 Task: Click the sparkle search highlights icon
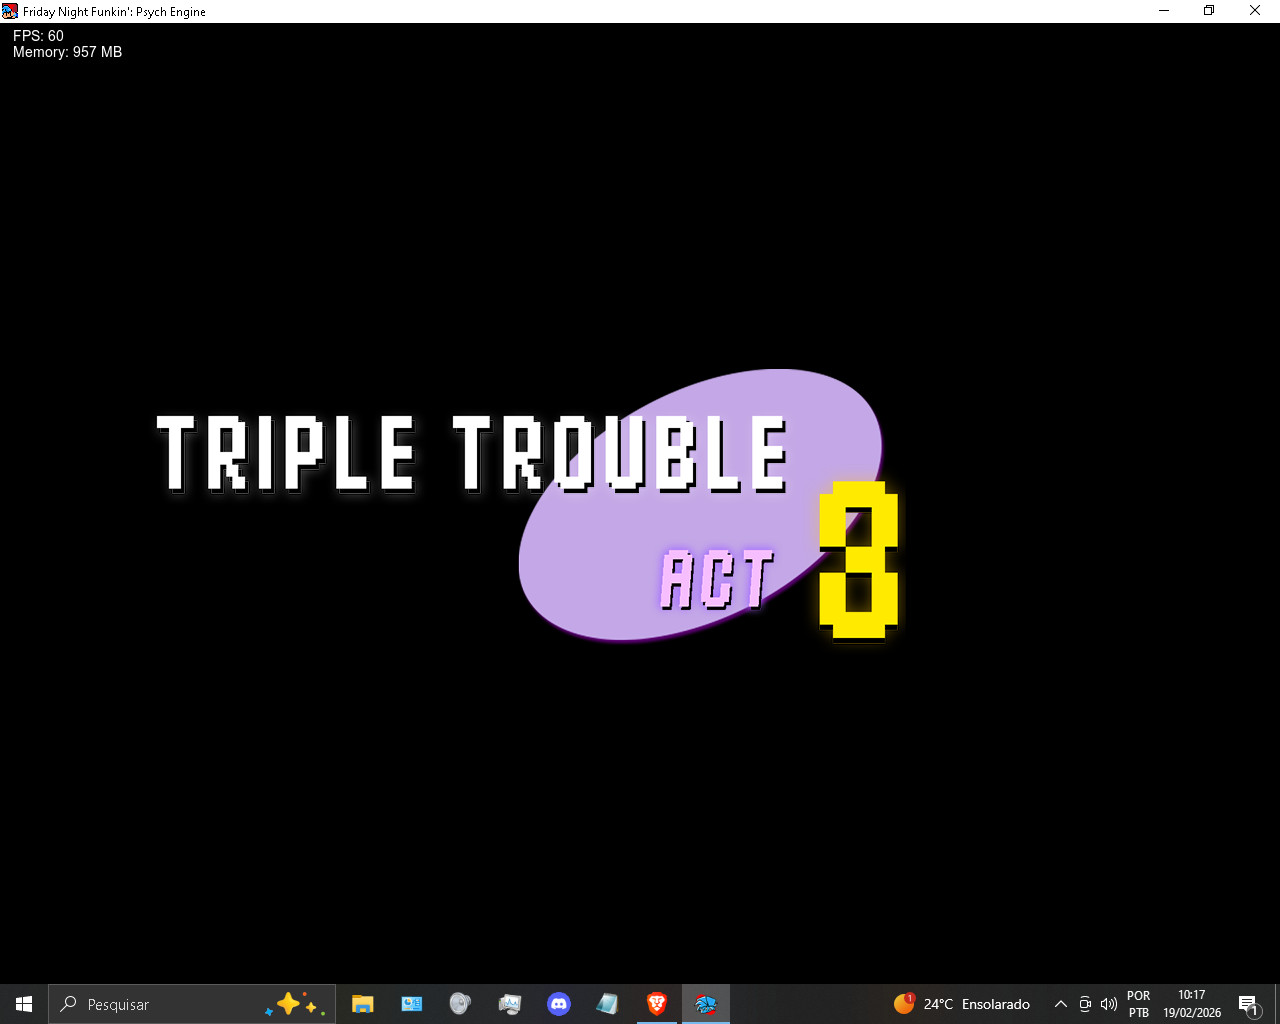296,1004
